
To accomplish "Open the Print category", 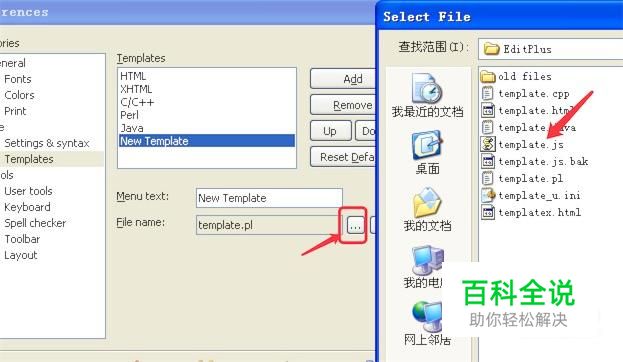I will pos(15,111).
